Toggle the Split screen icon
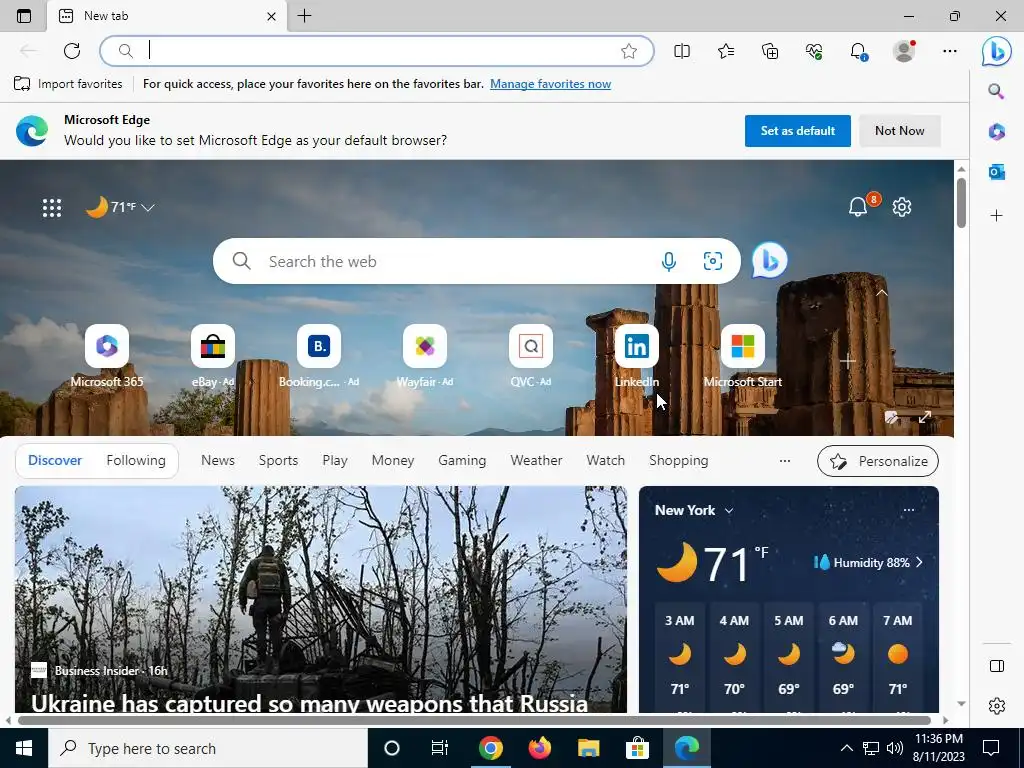 (x=682, y=51)
